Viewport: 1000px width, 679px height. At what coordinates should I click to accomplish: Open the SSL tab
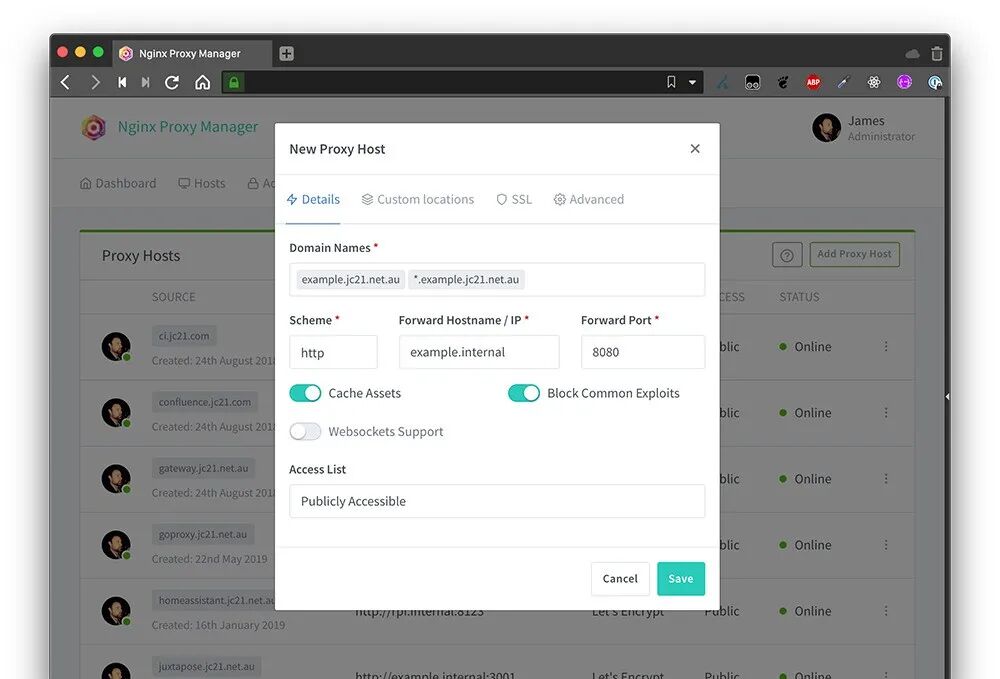click(x=514, y=200)
